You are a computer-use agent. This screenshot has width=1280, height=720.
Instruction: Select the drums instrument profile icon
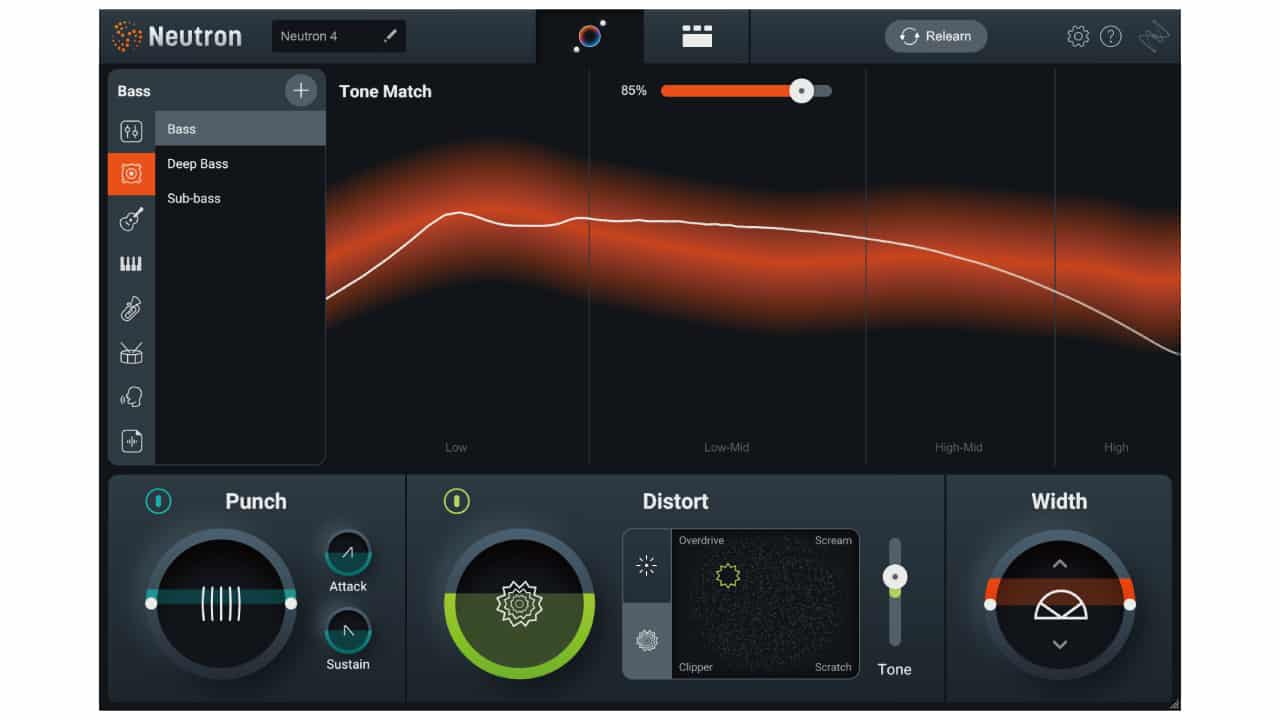(131, 352)
